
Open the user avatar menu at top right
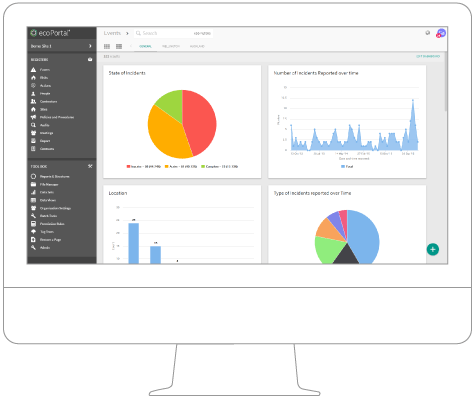441,33
